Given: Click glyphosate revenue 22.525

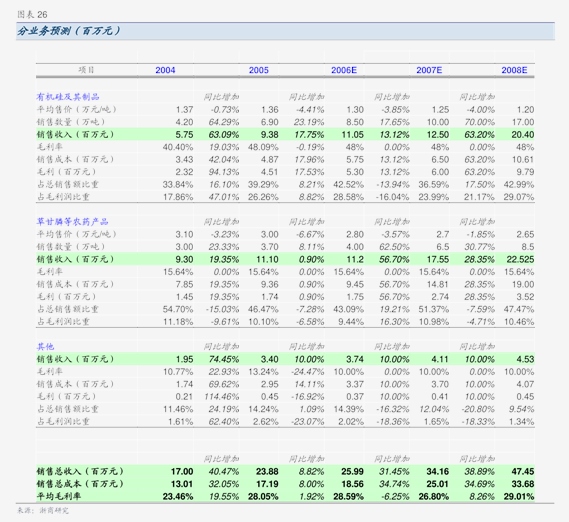Looking at the screenshot, I should tap(520, 260).
